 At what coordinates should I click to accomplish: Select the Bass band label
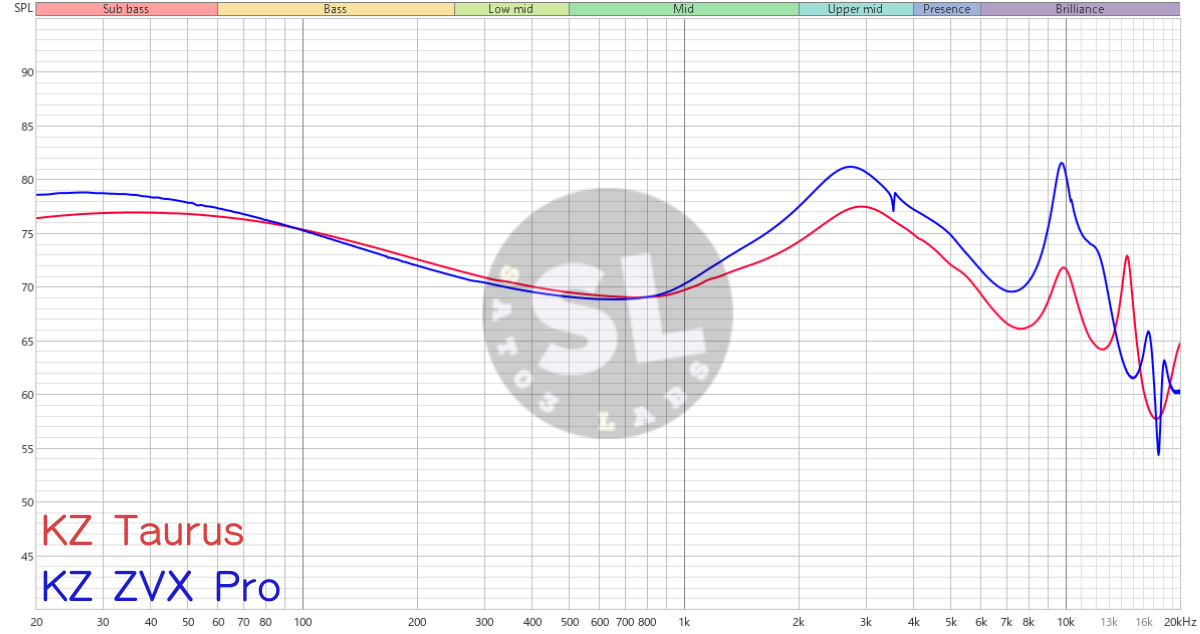(335, 9)
